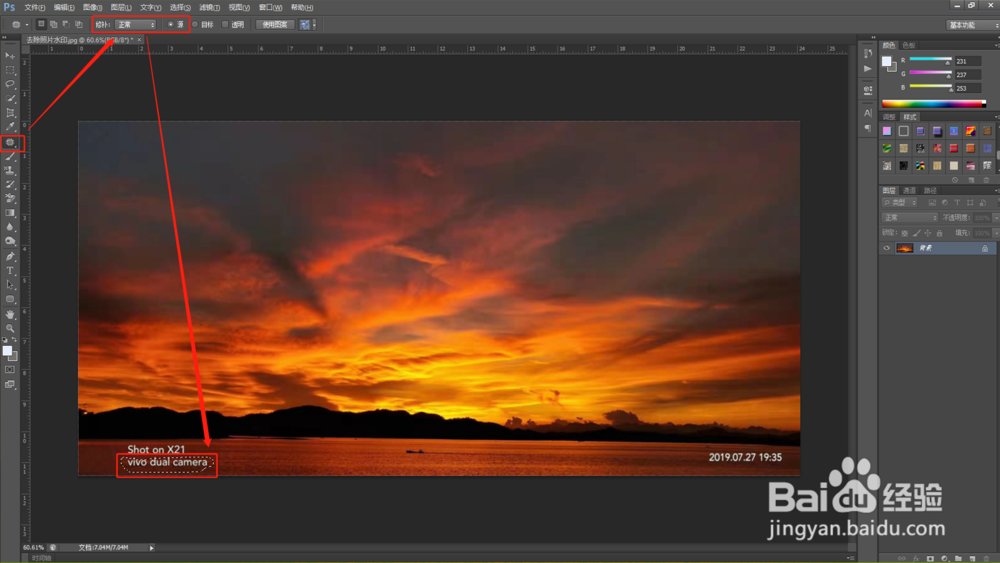1000x563 pixels.
Task: Select the Rectangle shape tool
Action: point(10,299)
